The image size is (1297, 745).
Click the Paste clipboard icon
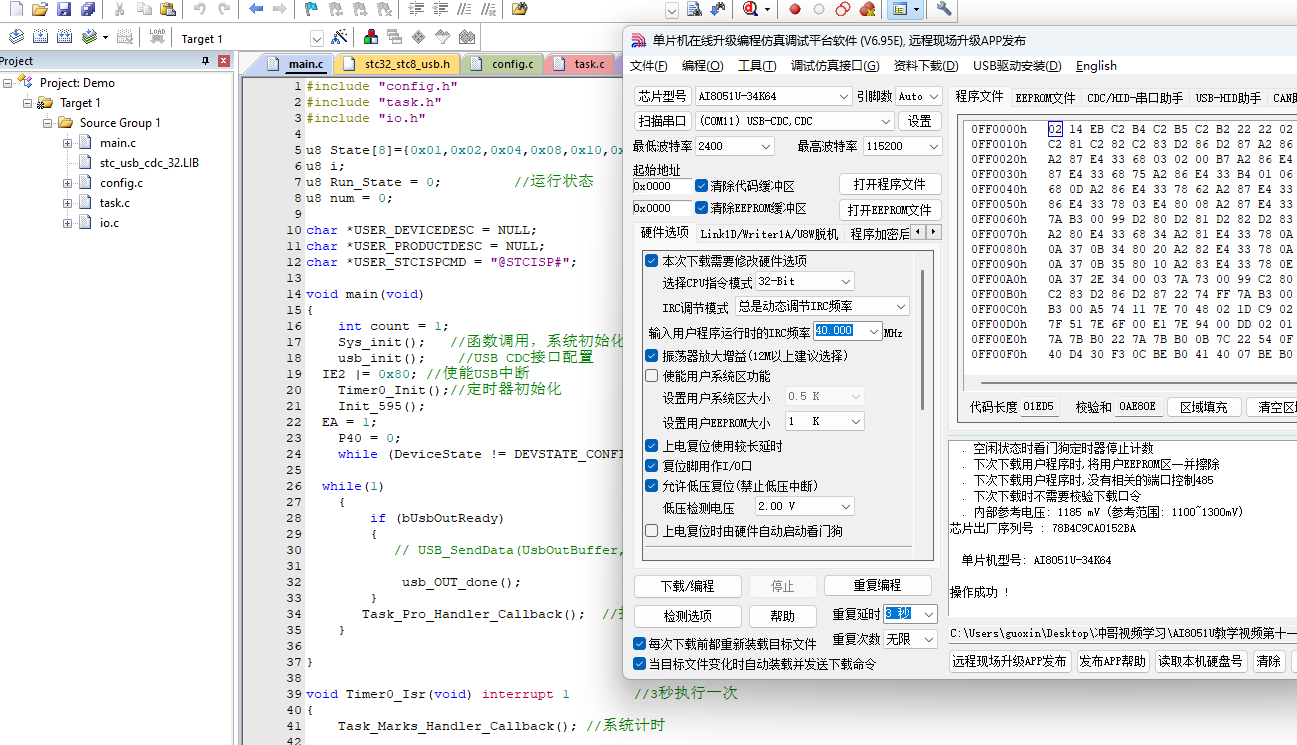(167, 9)
